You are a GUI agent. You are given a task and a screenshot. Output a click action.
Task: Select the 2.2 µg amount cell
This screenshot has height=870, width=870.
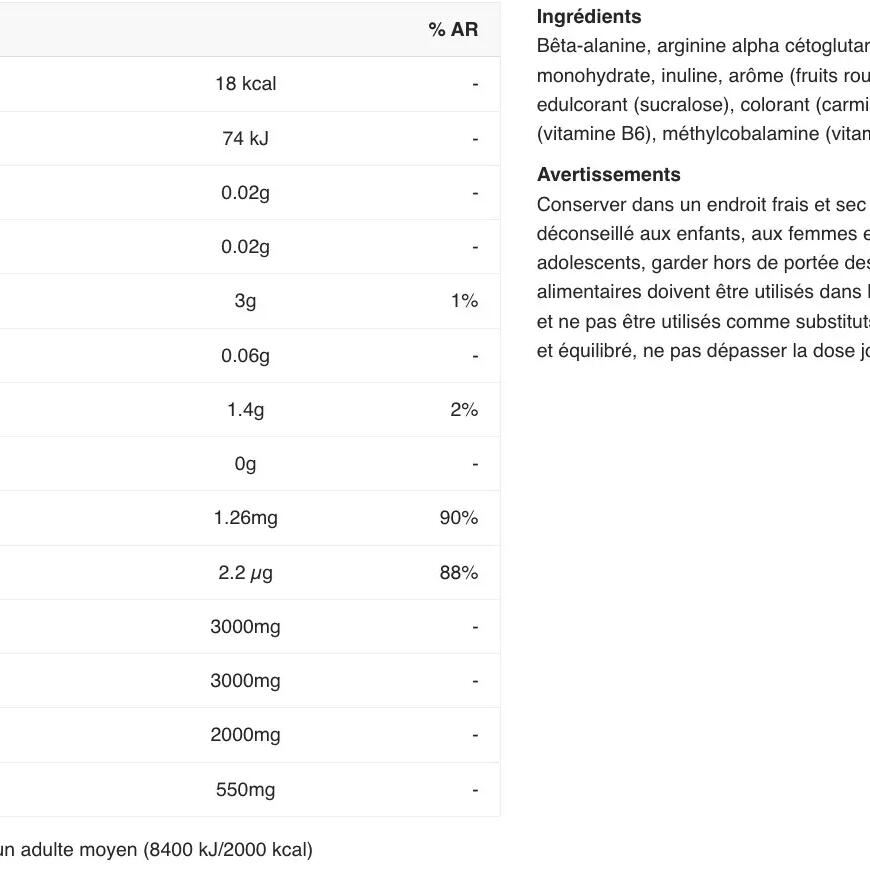point(245,573)
